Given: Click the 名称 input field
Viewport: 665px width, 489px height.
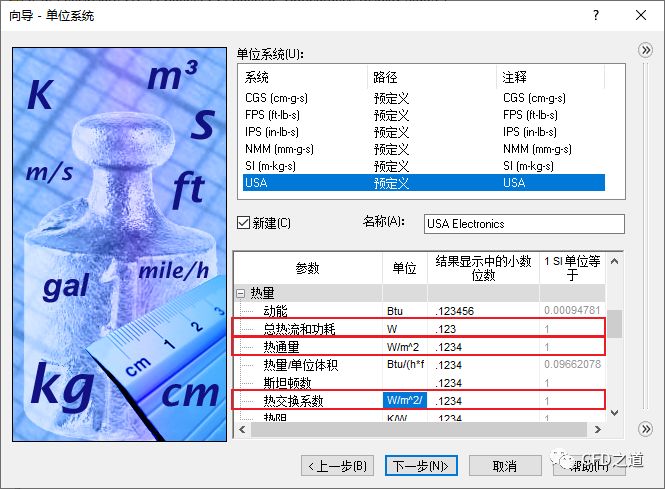Looking at the screenshot, I should click(523, 224).
